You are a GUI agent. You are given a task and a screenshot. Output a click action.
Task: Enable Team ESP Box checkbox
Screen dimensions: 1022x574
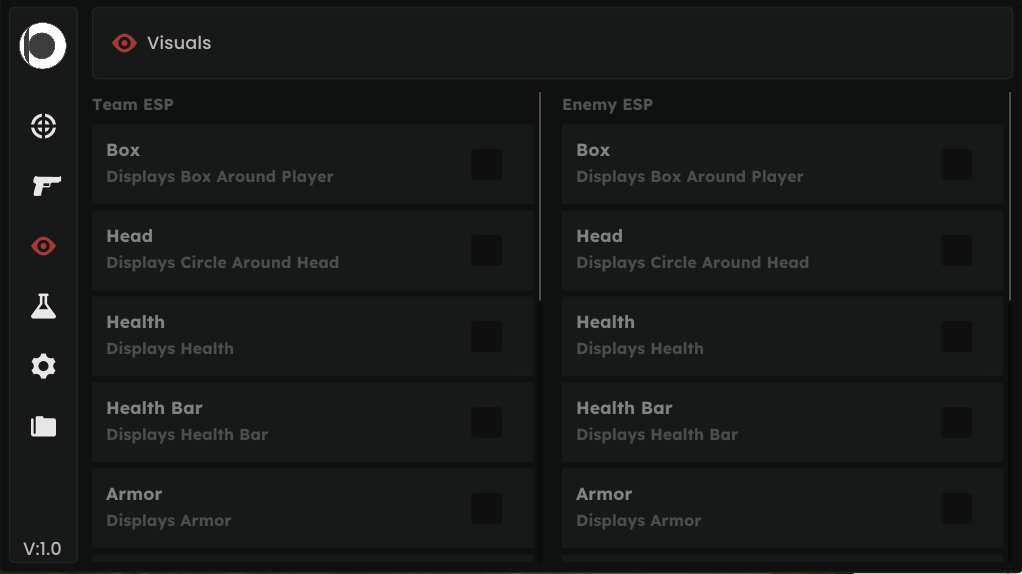(x=487, y=165)
